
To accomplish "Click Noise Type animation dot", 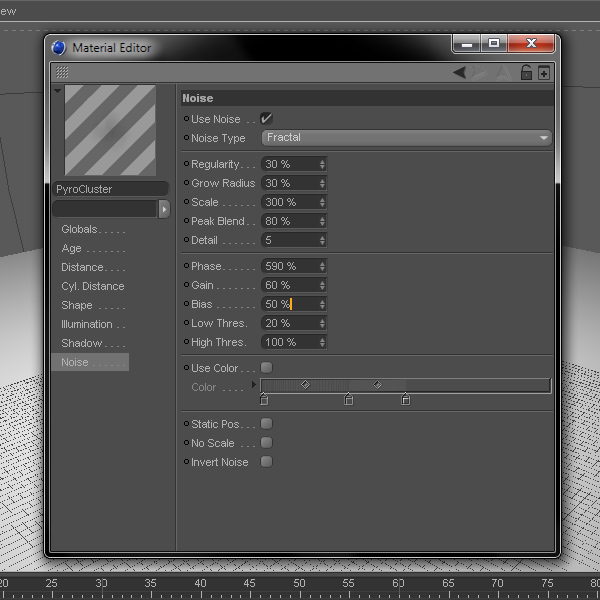I will click(186, 137).
